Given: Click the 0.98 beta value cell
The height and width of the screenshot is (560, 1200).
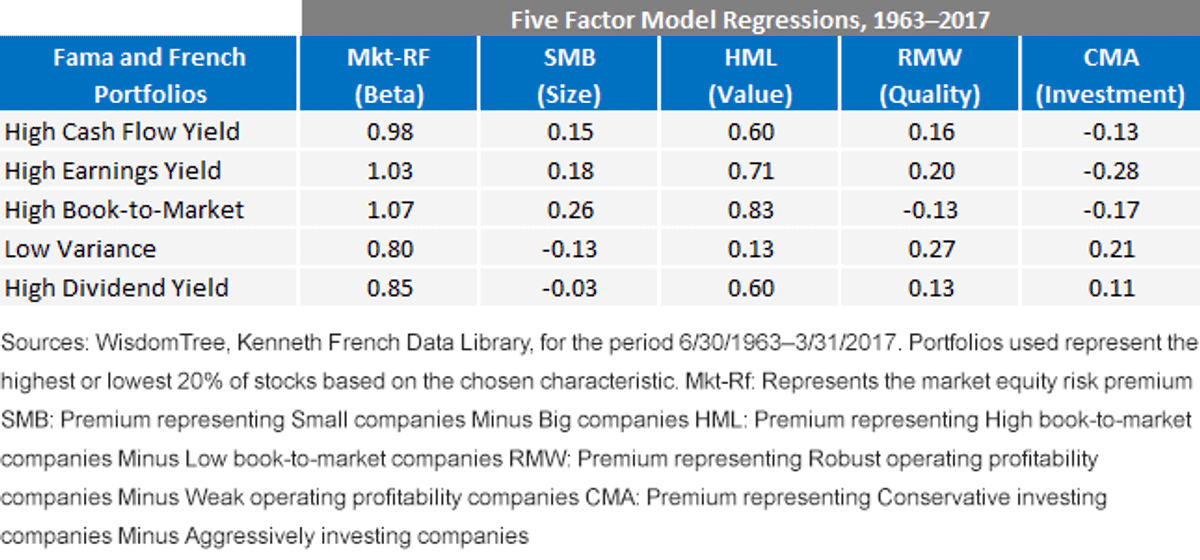Looking at the screenshot, I should coord(391,132).
